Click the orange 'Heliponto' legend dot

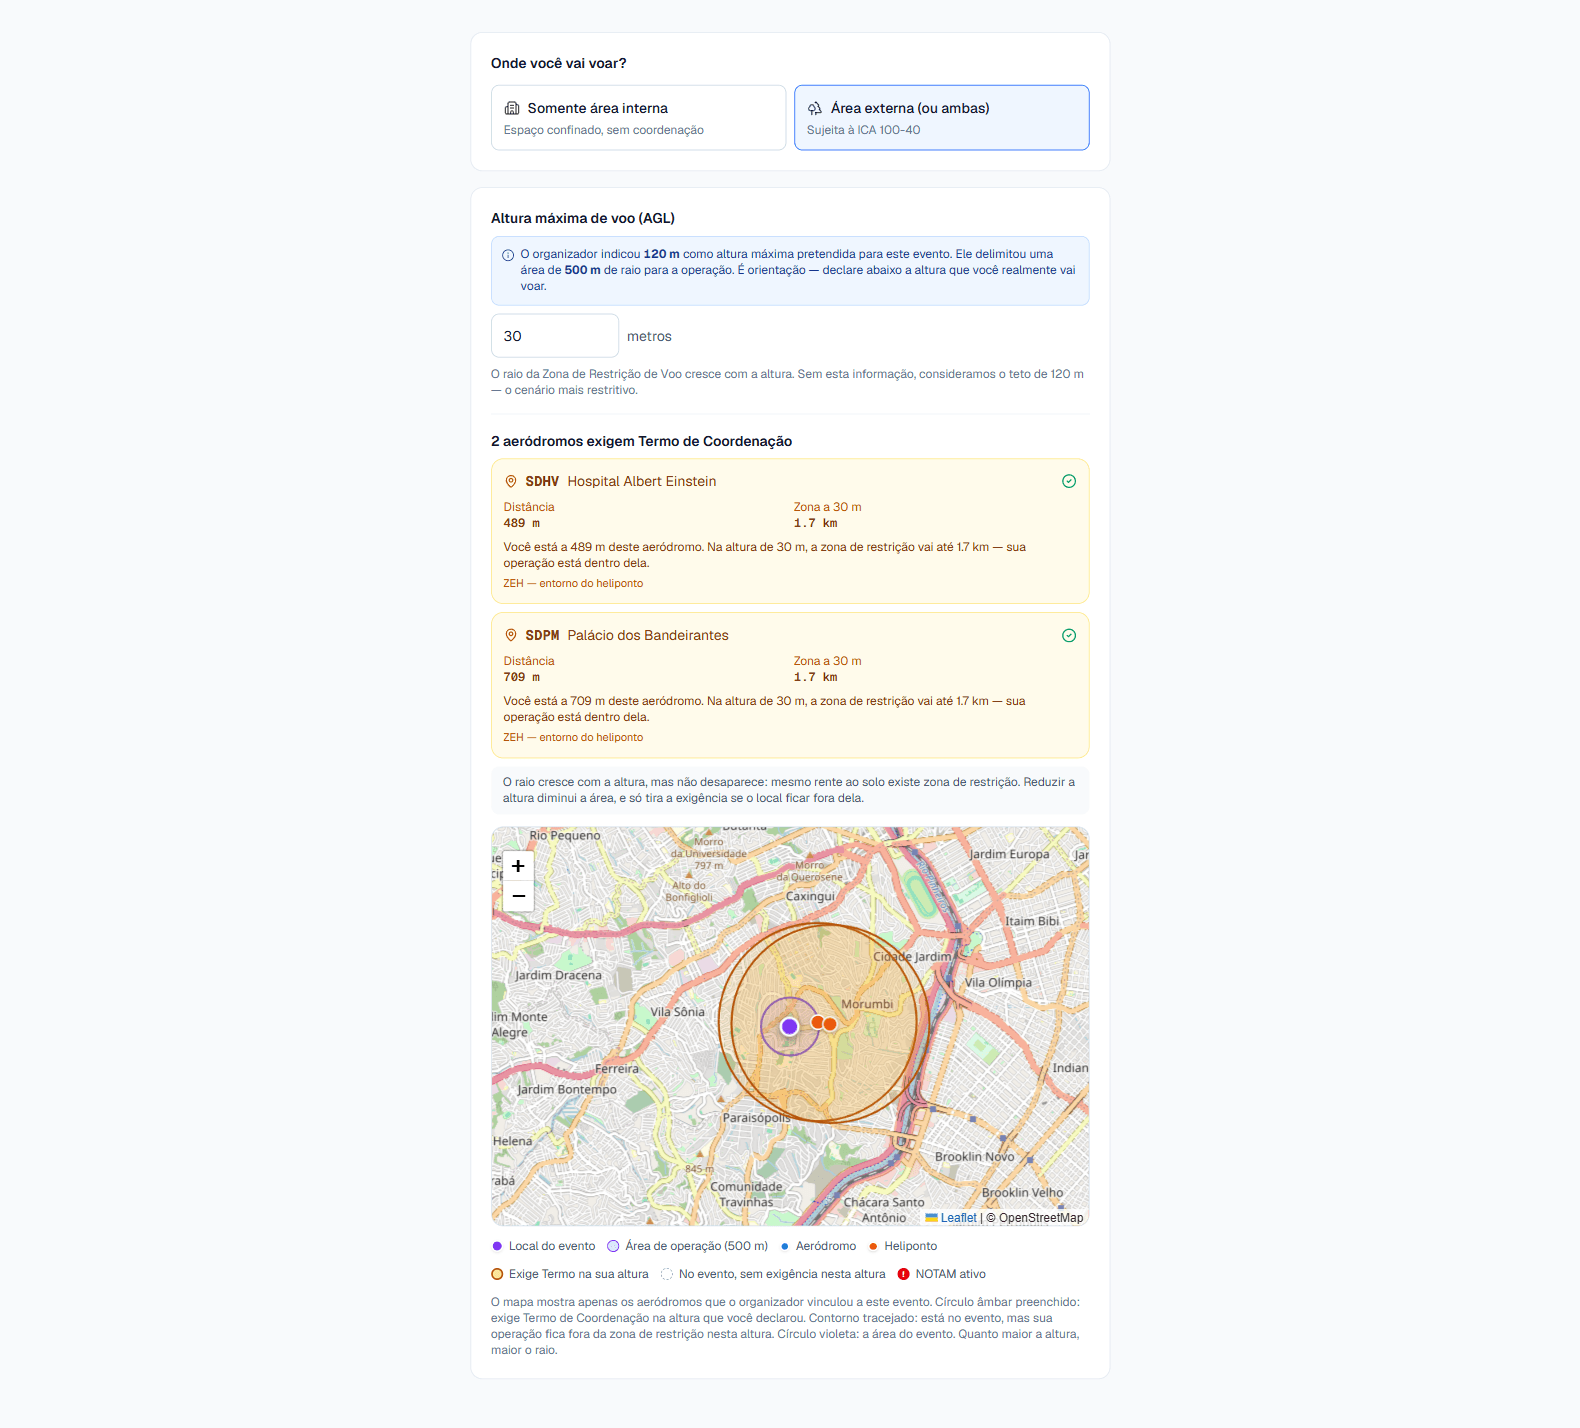coord(873,1246)
